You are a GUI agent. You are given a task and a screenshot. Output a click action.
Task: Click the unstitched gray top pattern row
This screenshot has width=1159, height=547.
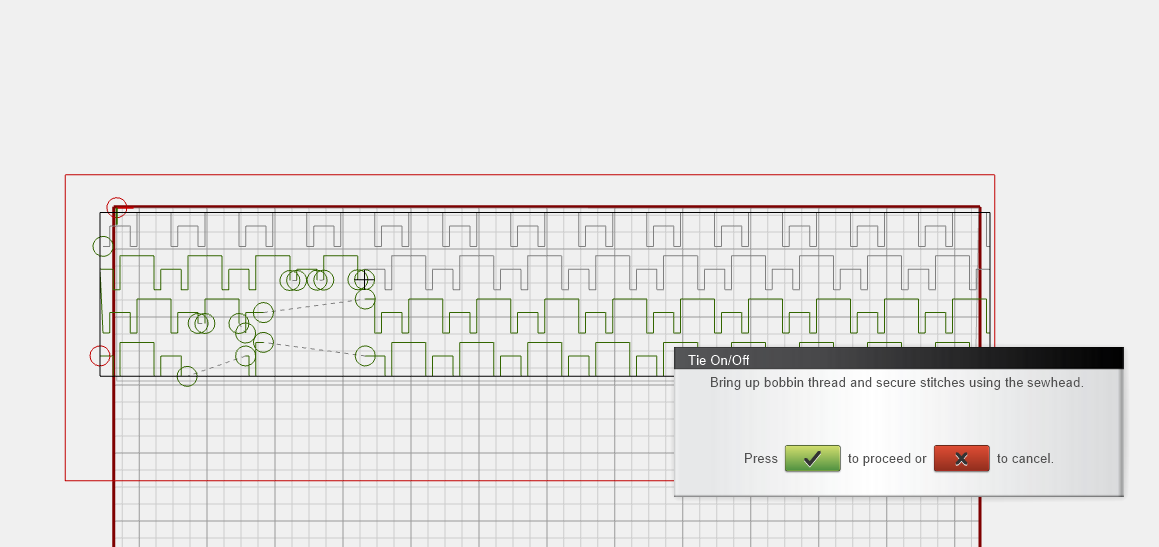tap(600, 235)
